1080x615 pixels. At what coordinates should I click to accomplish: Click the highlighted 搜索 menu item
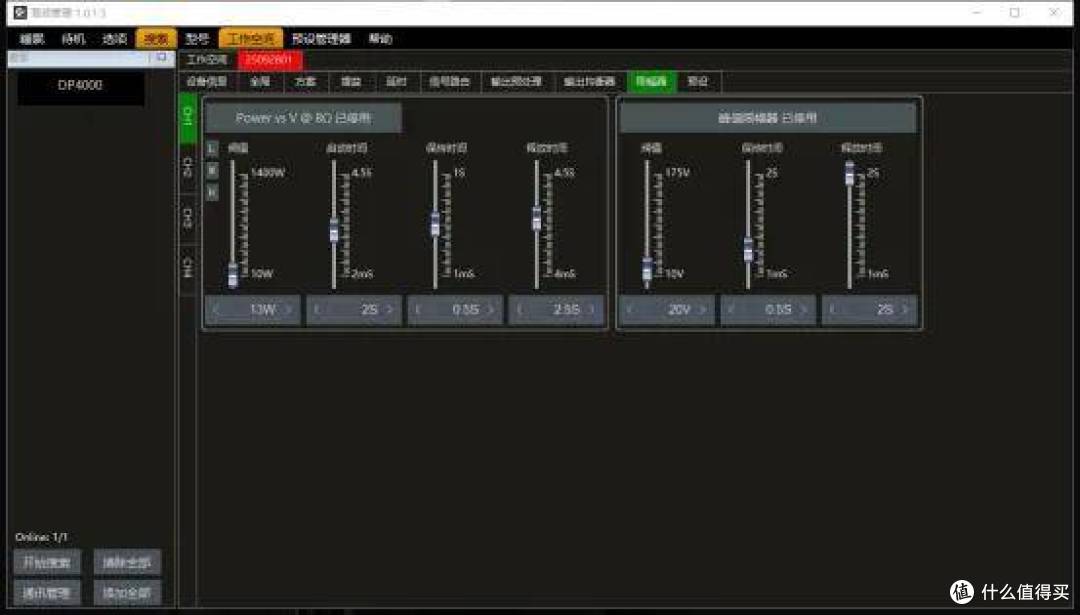(156, 39)
